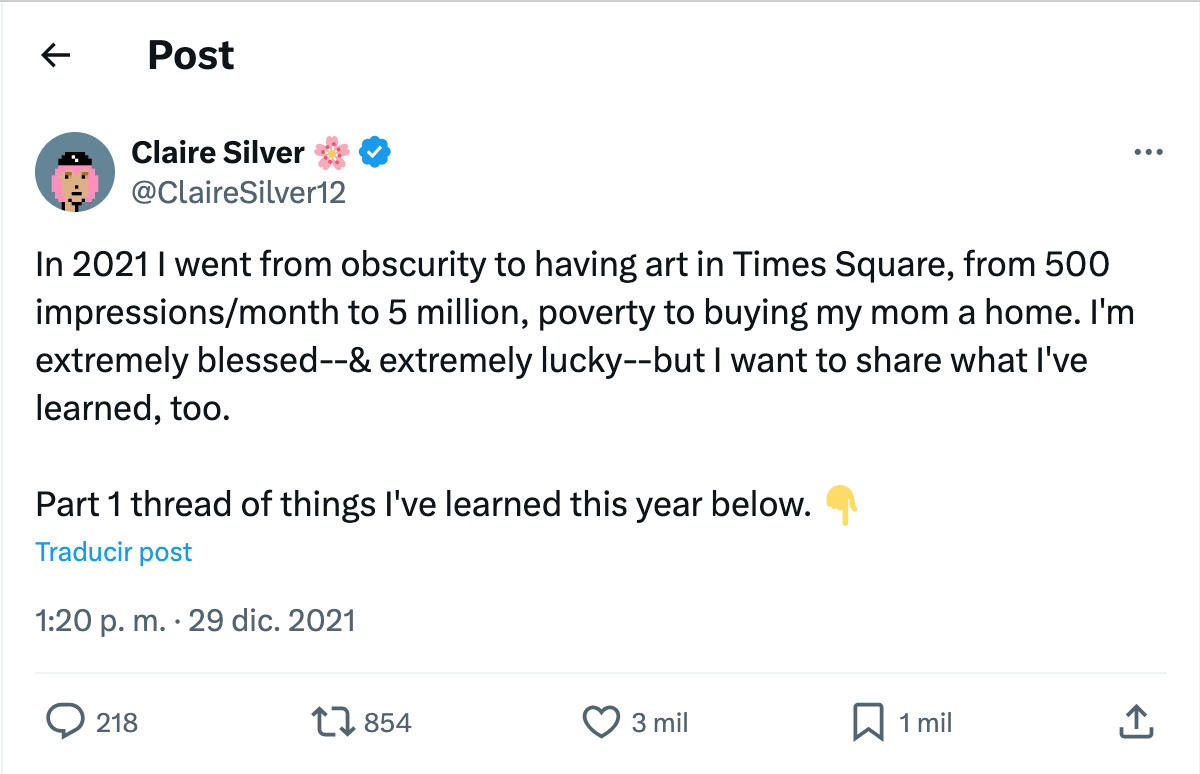Go back using the left arrow
The image size is (1200, 774).
click(x=55, y=55)
